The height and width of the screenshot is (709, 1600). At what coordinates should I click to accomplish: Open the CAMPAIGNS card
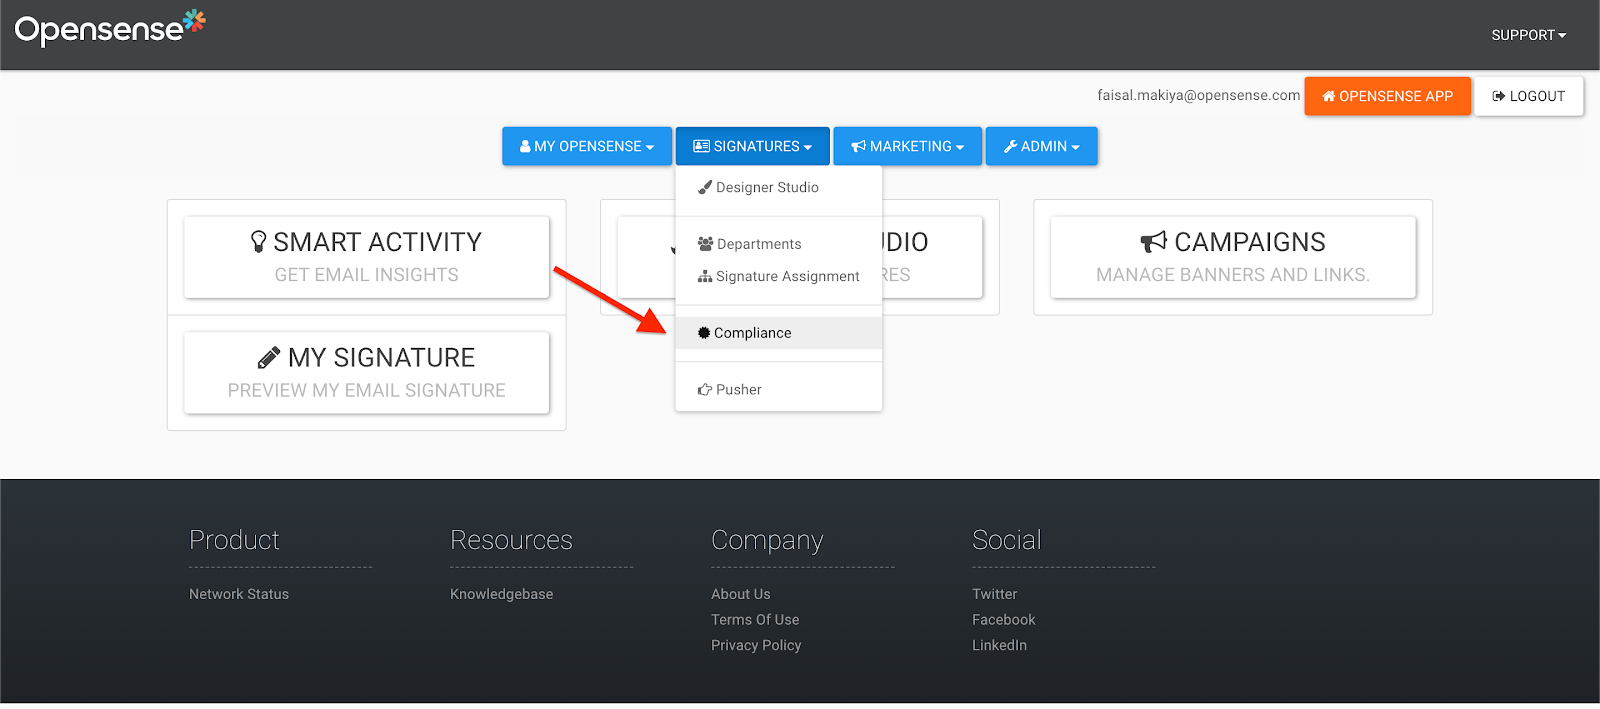tap(1233, 257)
